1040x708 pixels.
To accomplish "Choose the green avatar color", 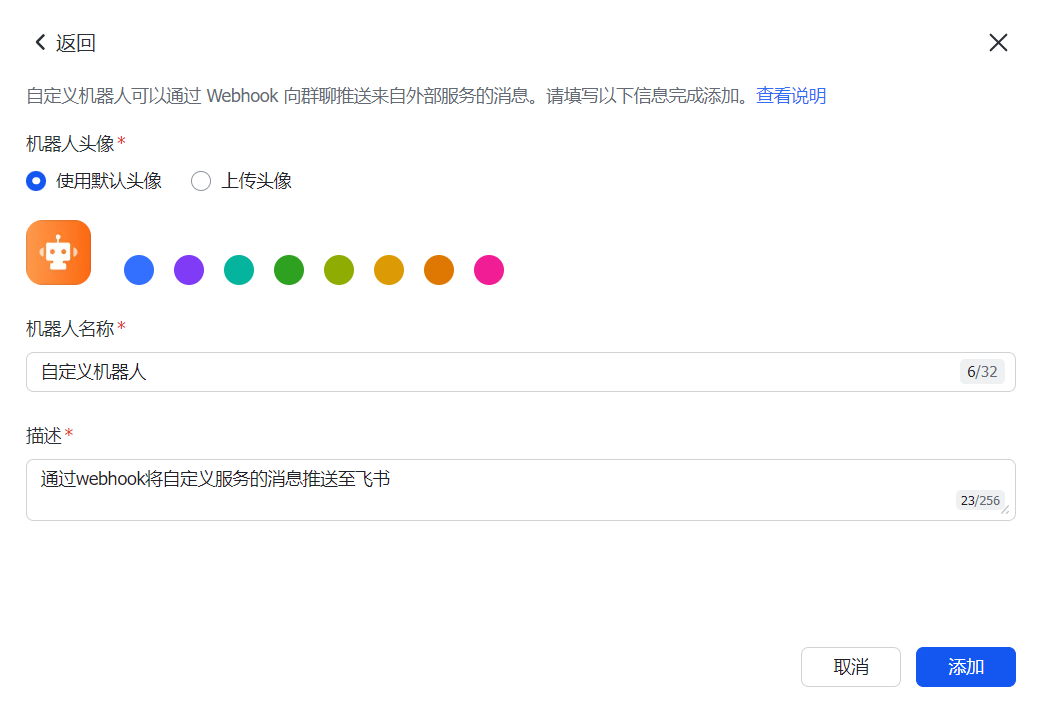I will click(x=289, y=270).
